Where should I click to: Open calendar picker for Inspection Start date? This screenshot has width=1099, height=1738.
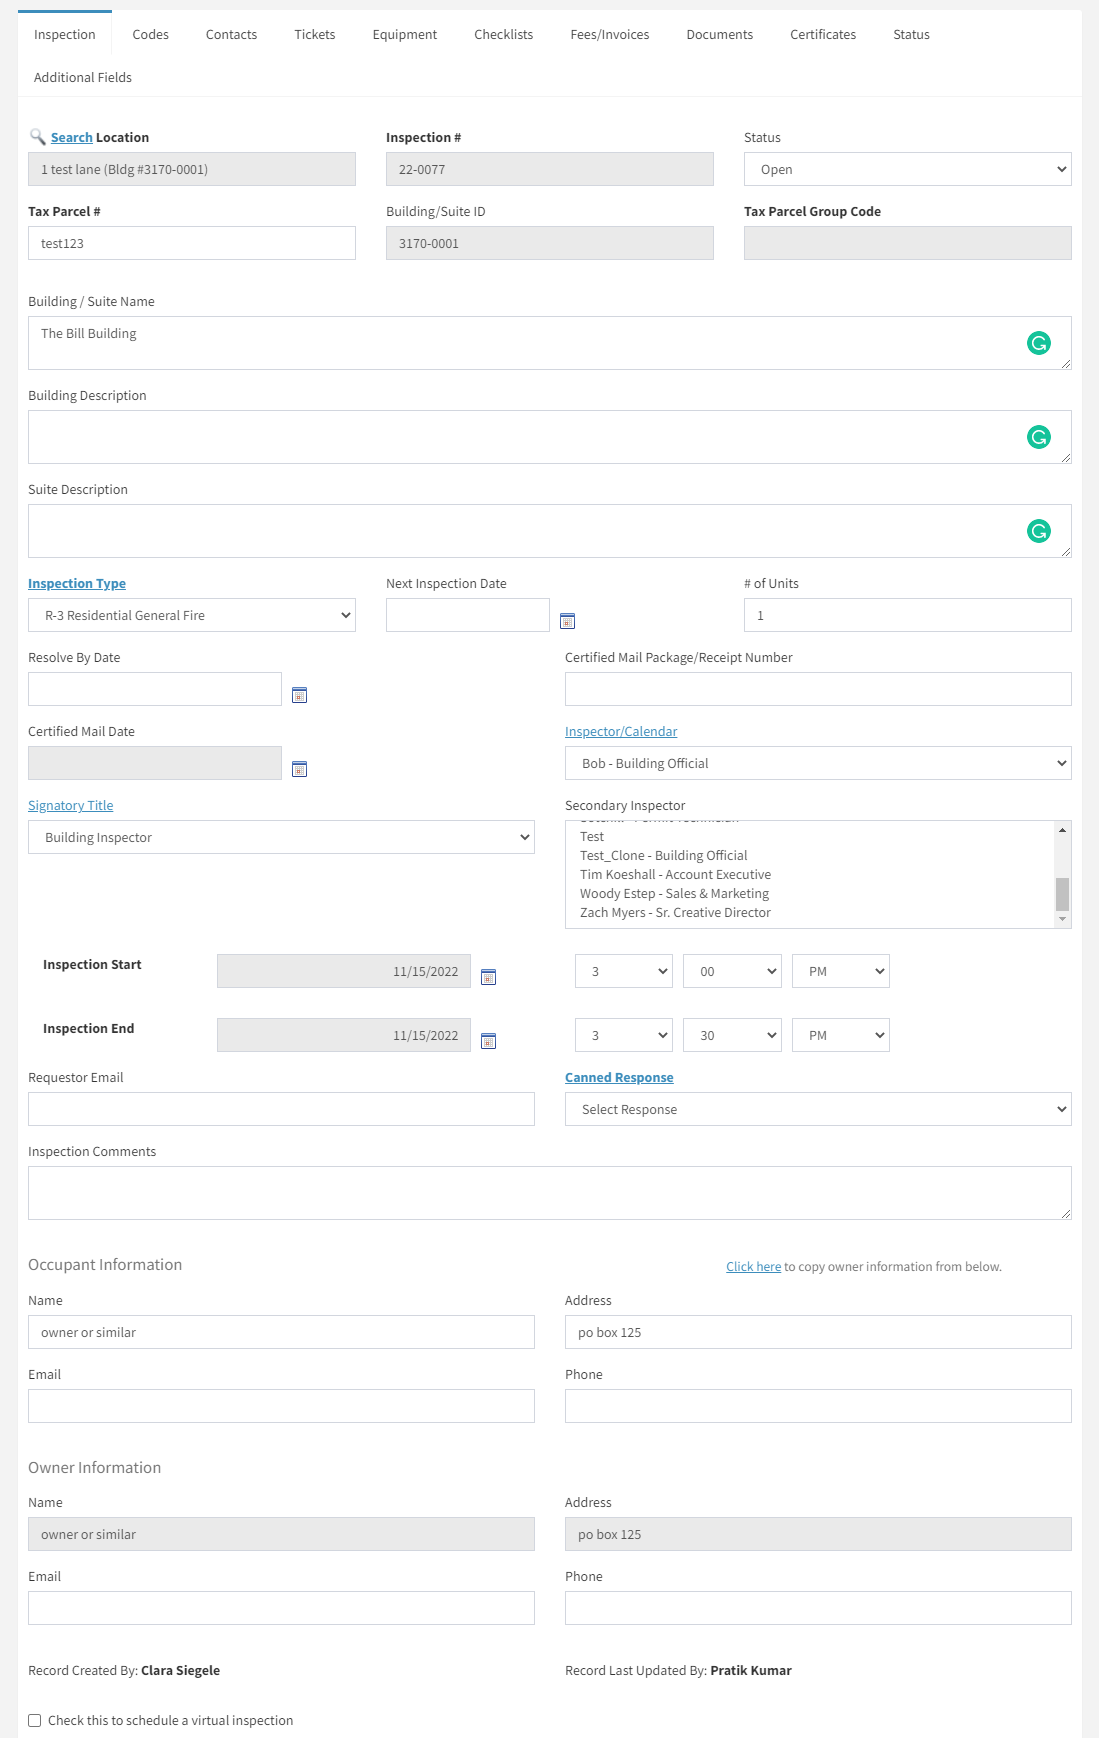pos(488,977)
